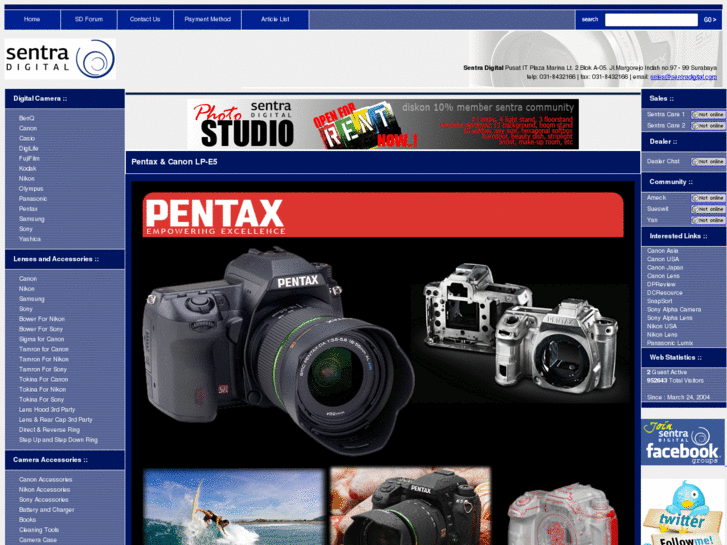This screenshot has height=545, width=727.
Task: Open Canon USA link
Action: pos(663,259)
